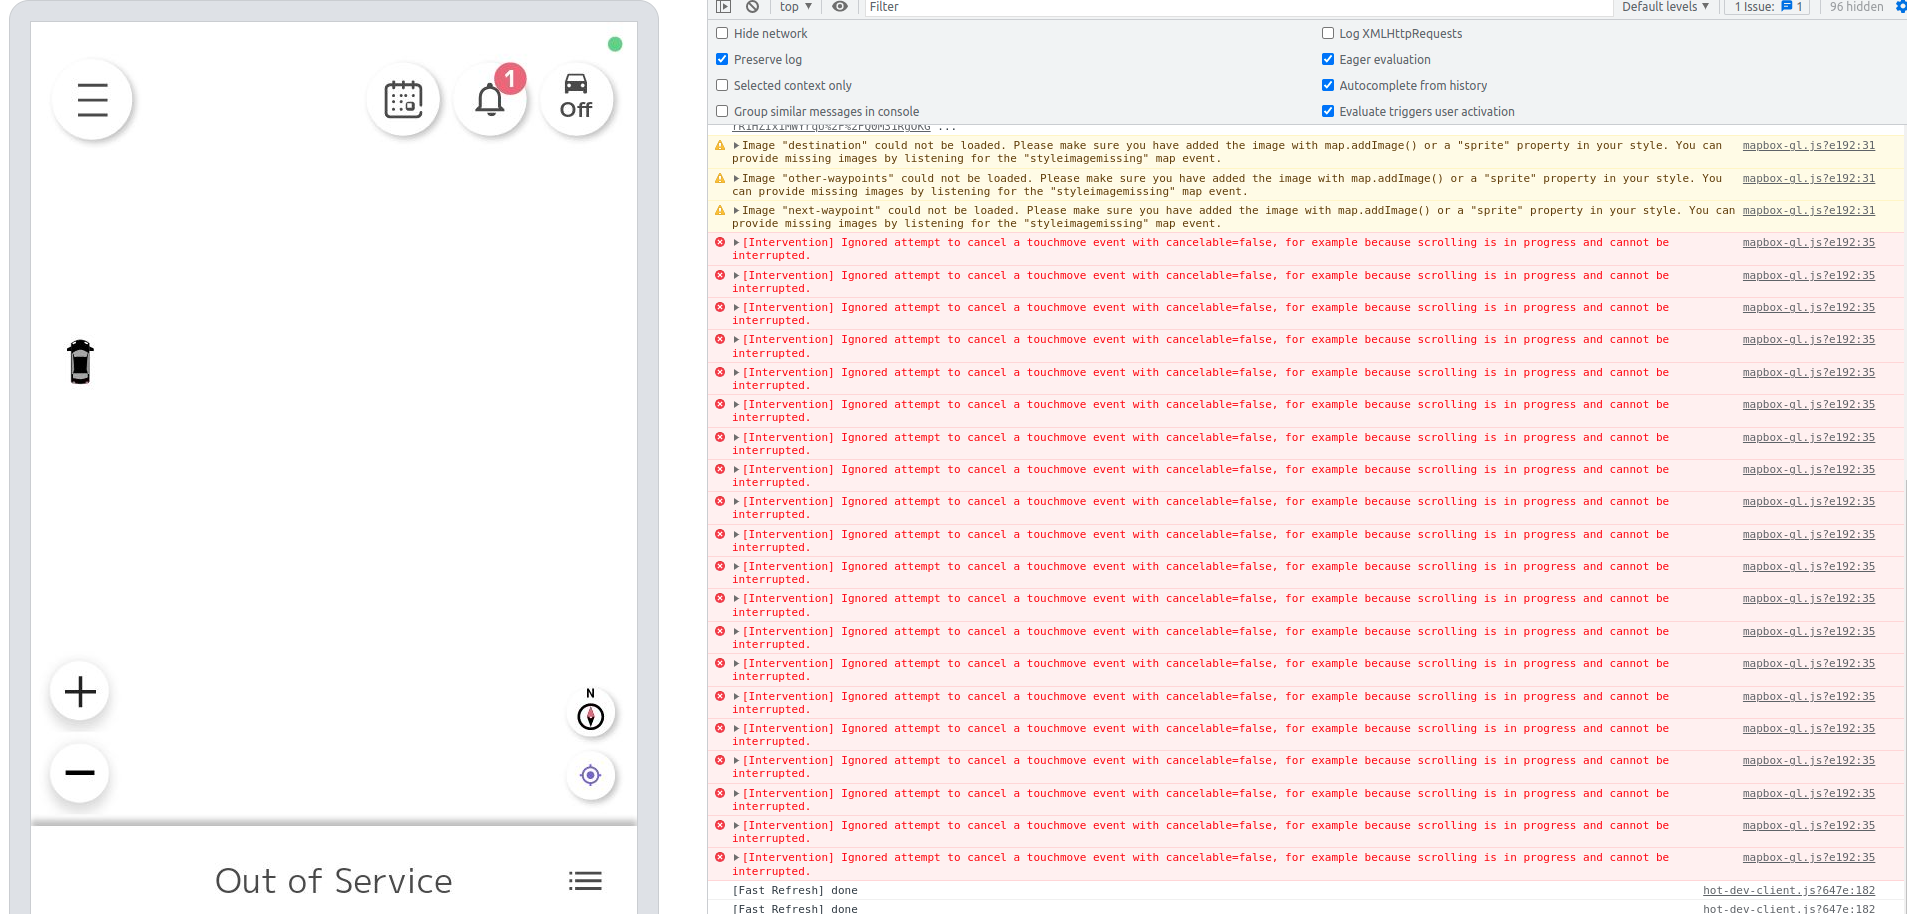Clear the console with the clear icon
Screen dimensions: 1907x914
click(752, 8)
